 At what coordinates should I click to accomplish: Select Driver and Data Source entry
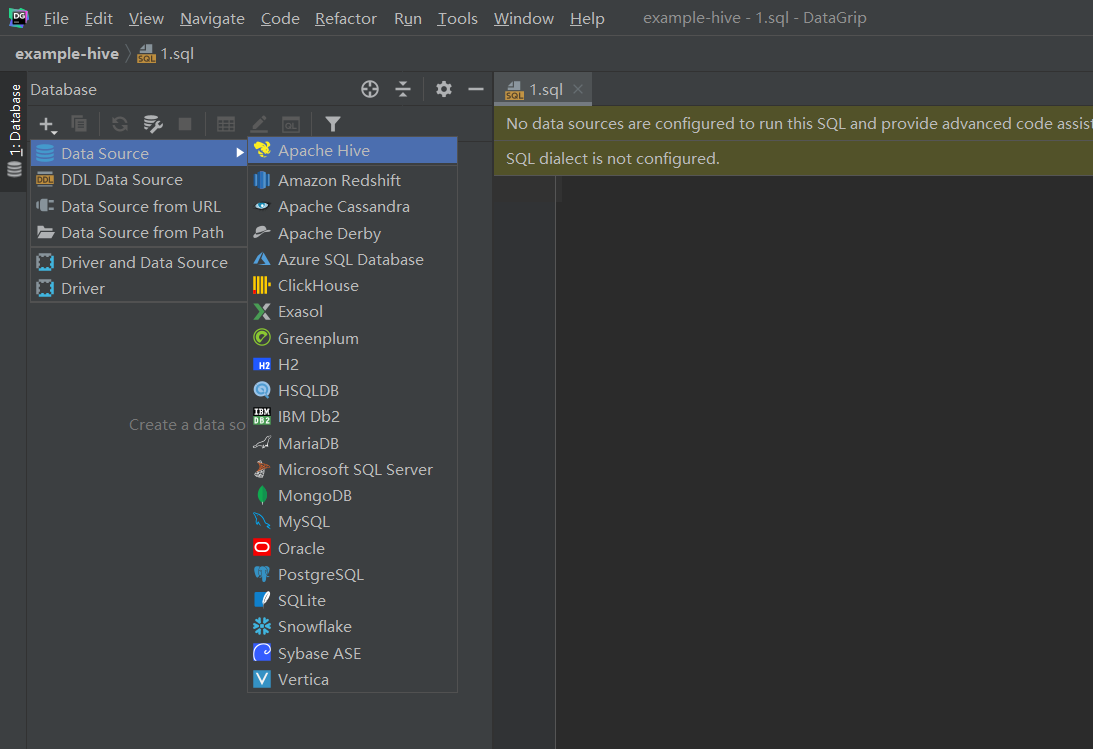(139, 263)
